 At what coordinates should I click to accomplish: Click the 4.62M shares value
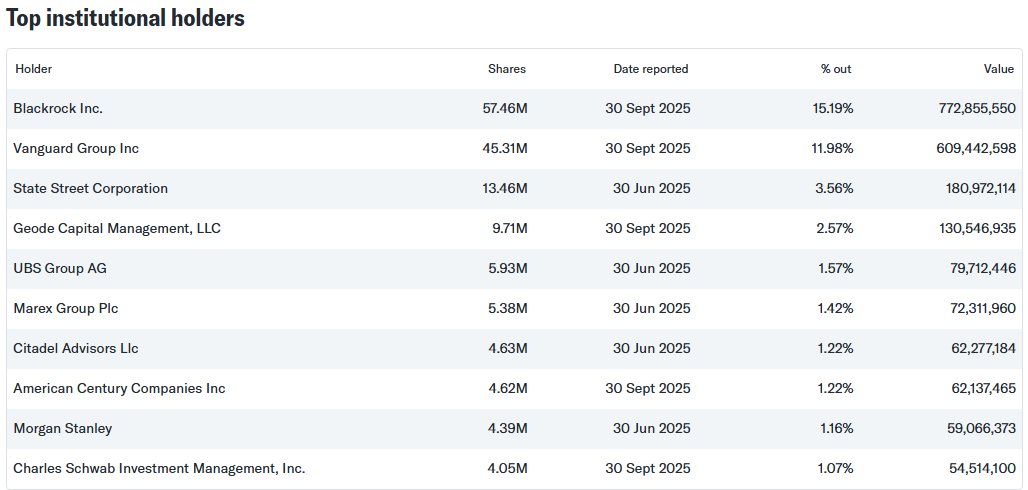508,389
